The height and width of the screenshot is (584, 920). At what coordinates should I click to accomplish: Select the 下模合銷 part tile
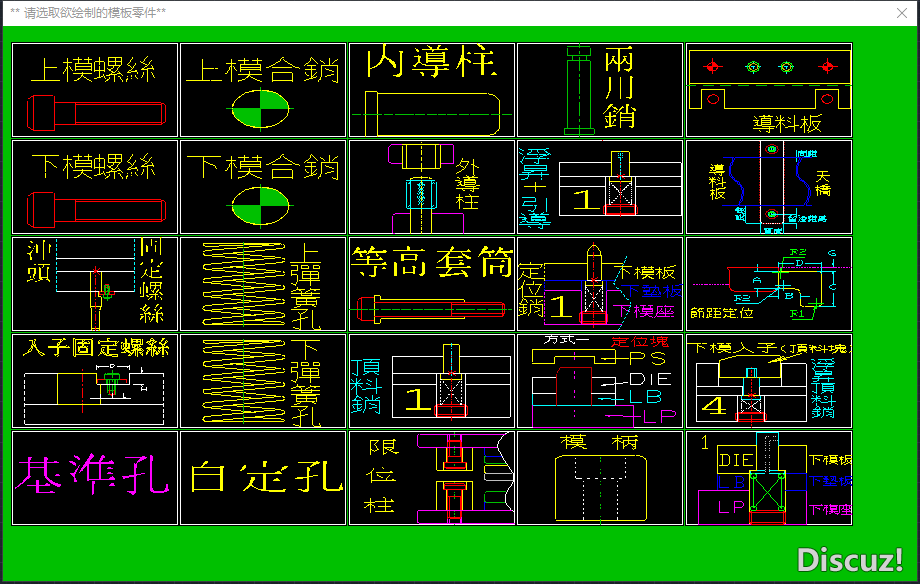click(x=263, y=187)
